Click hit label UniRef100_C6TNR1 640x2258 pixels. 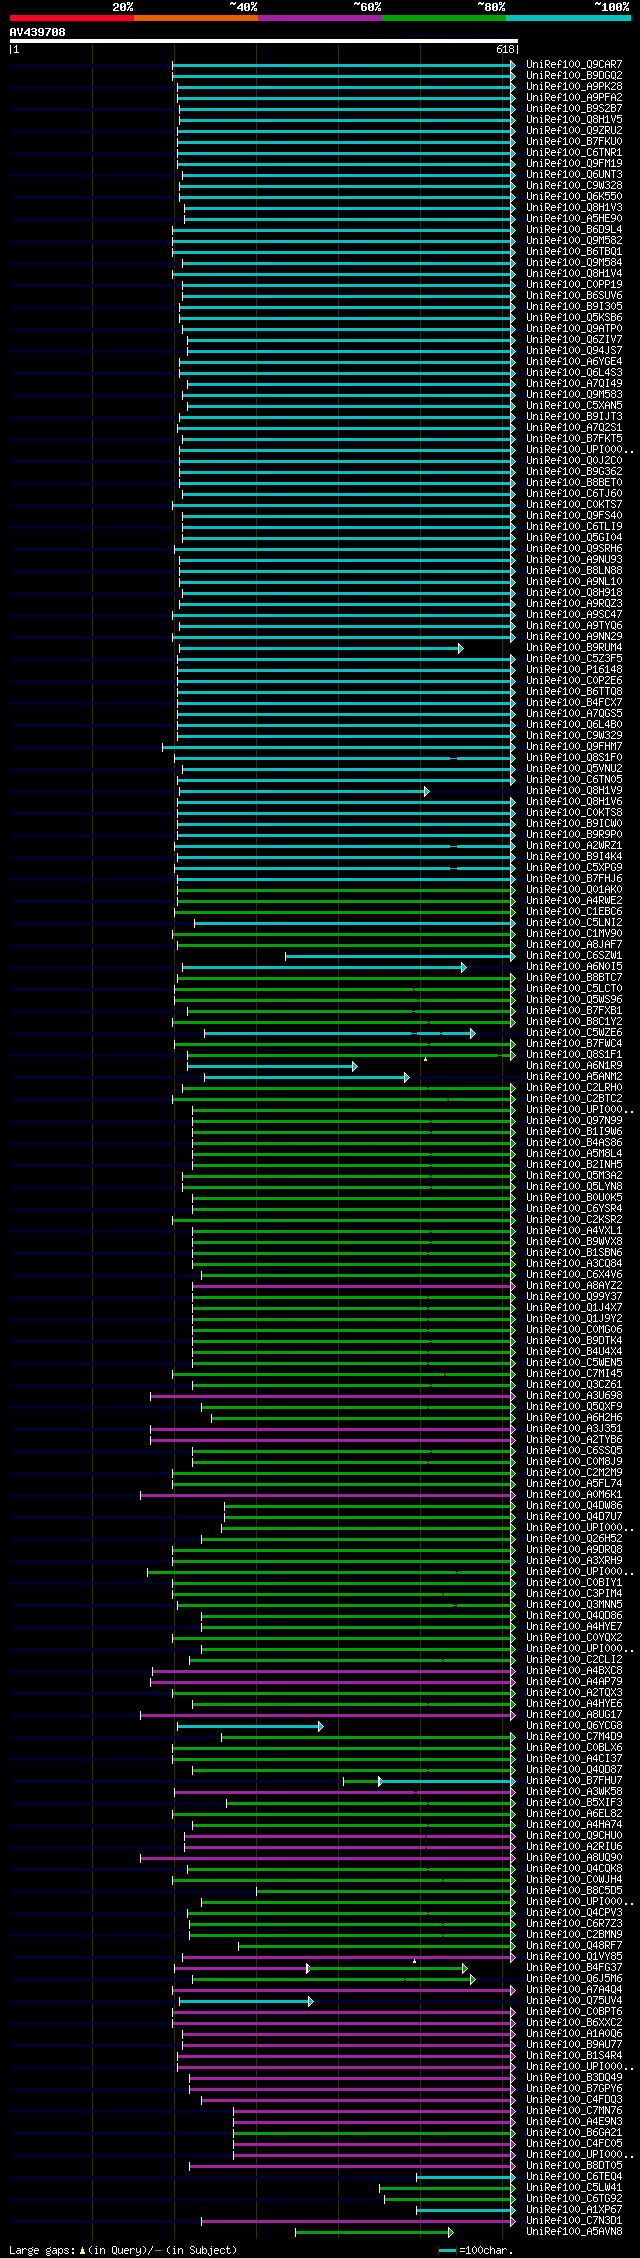tap(574, 152)
